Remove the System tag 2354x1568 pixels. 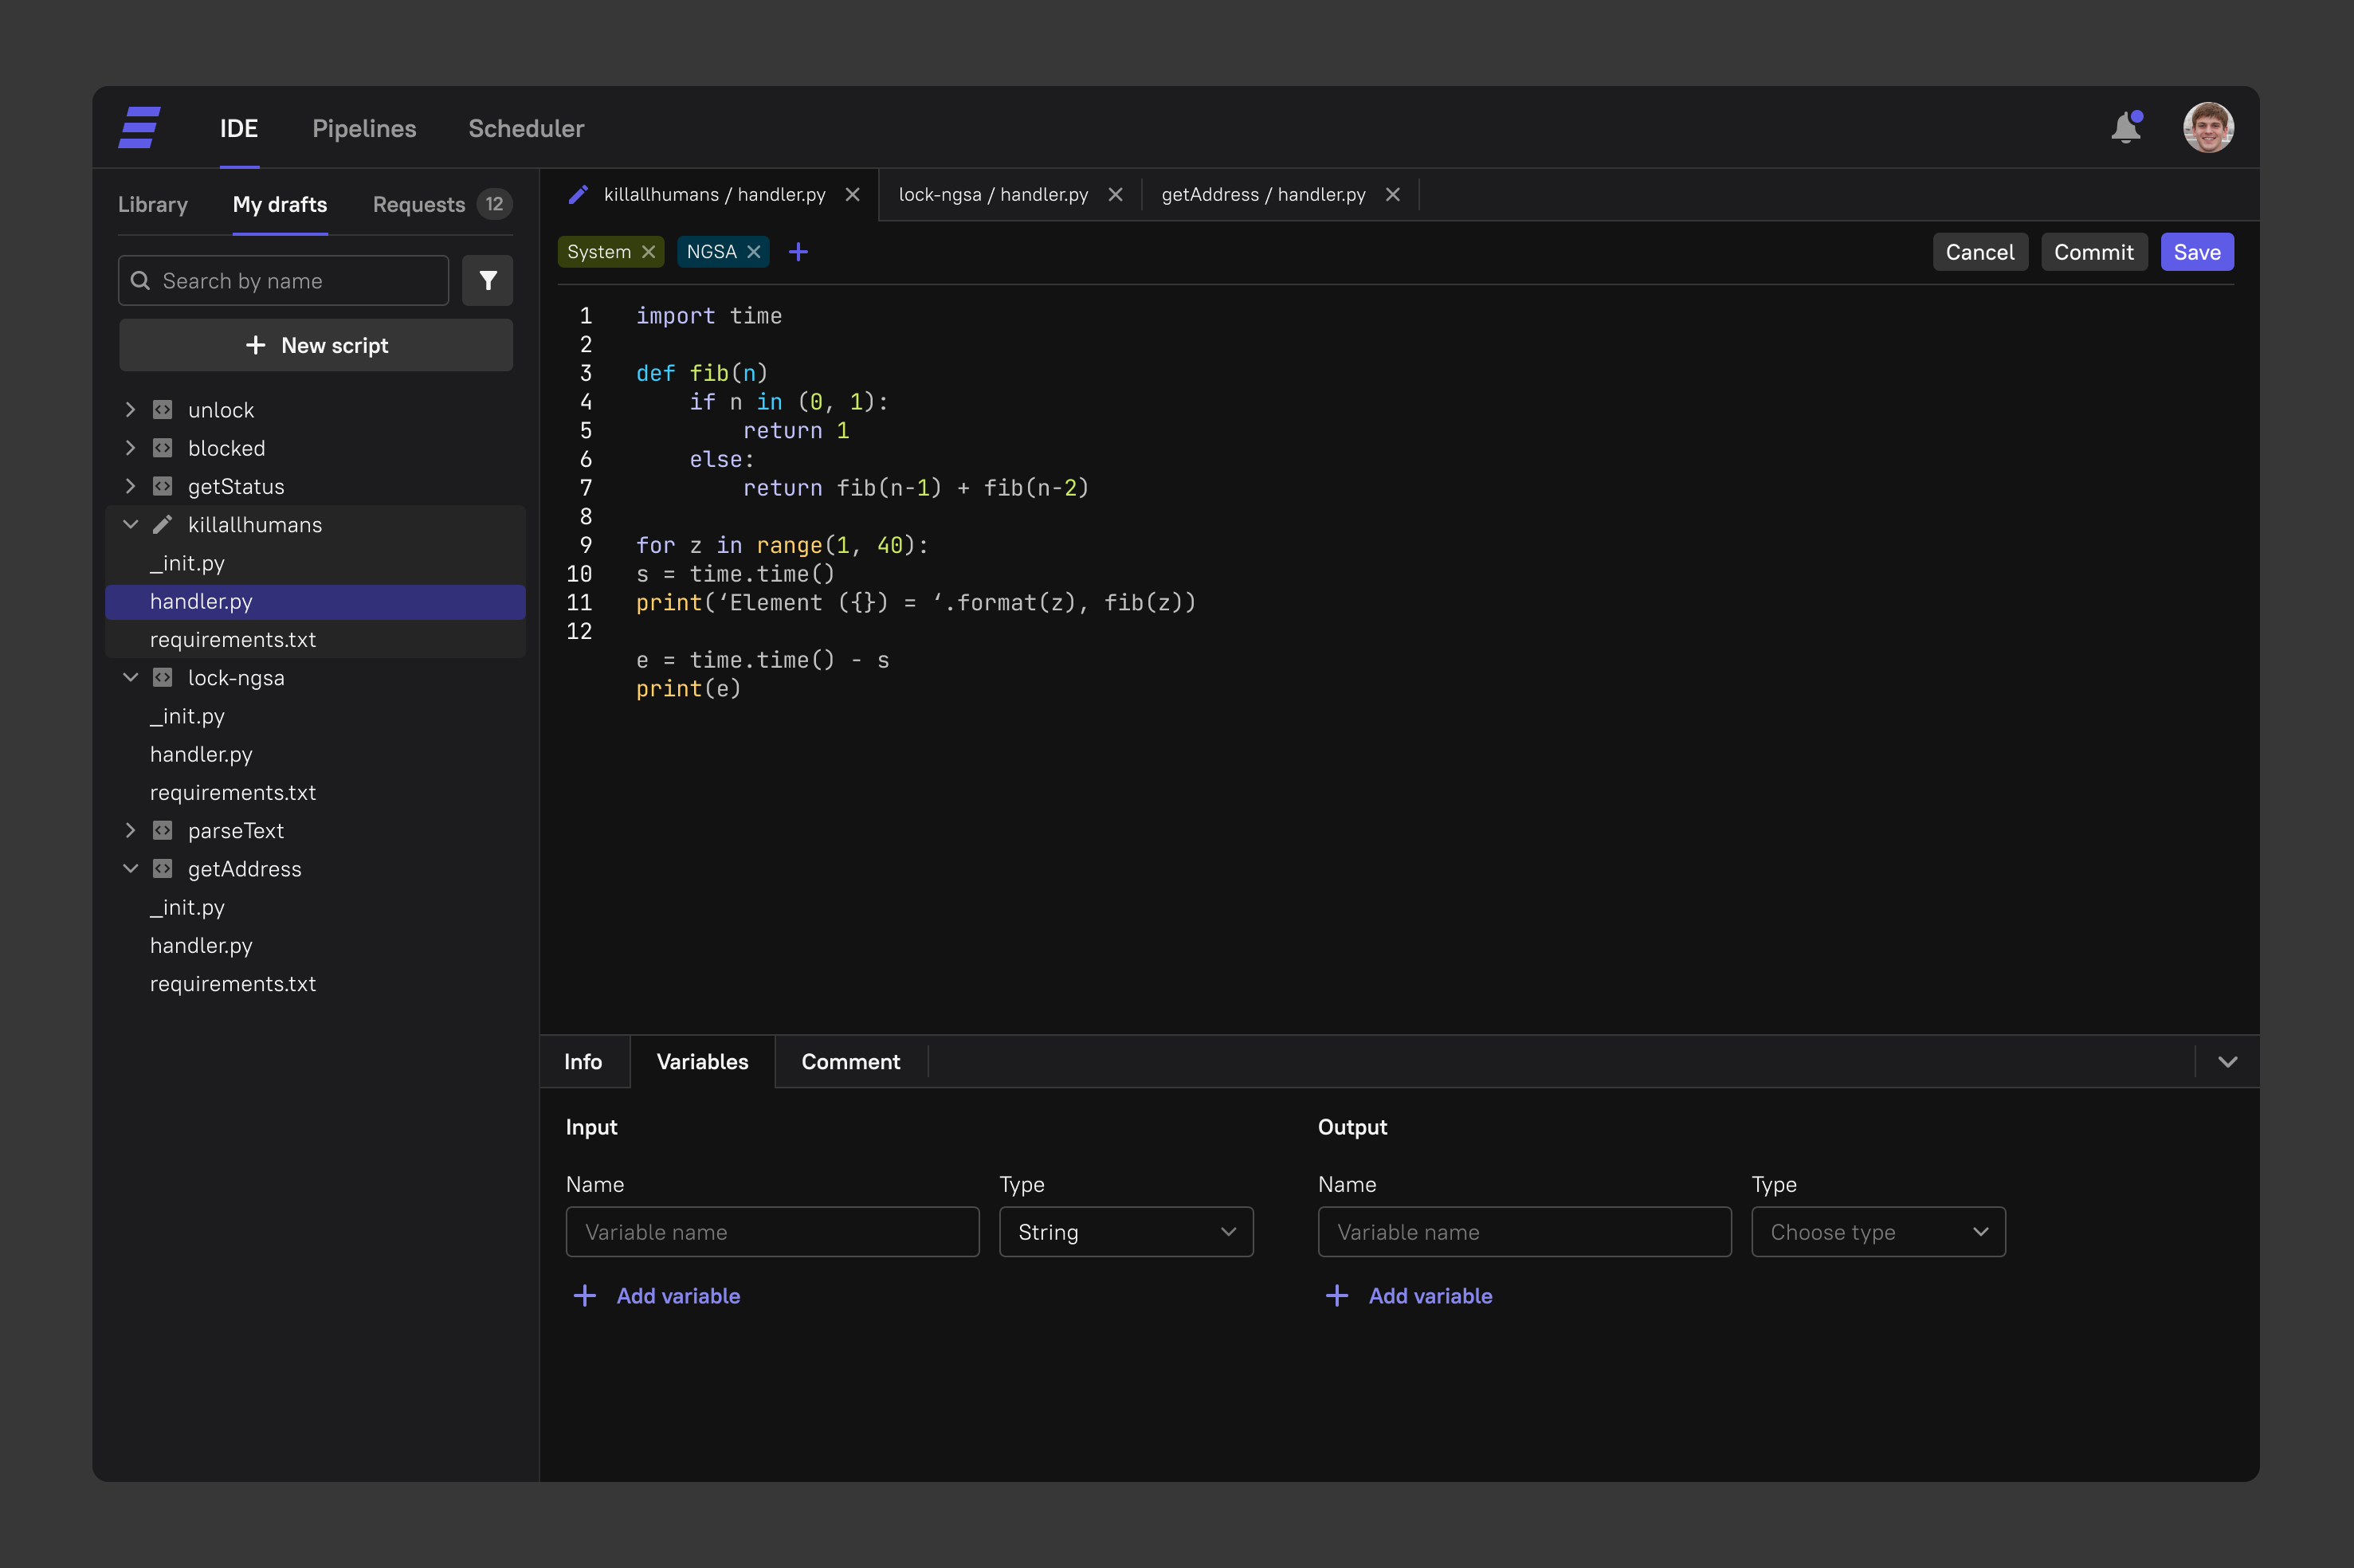[x=649, y=252]
